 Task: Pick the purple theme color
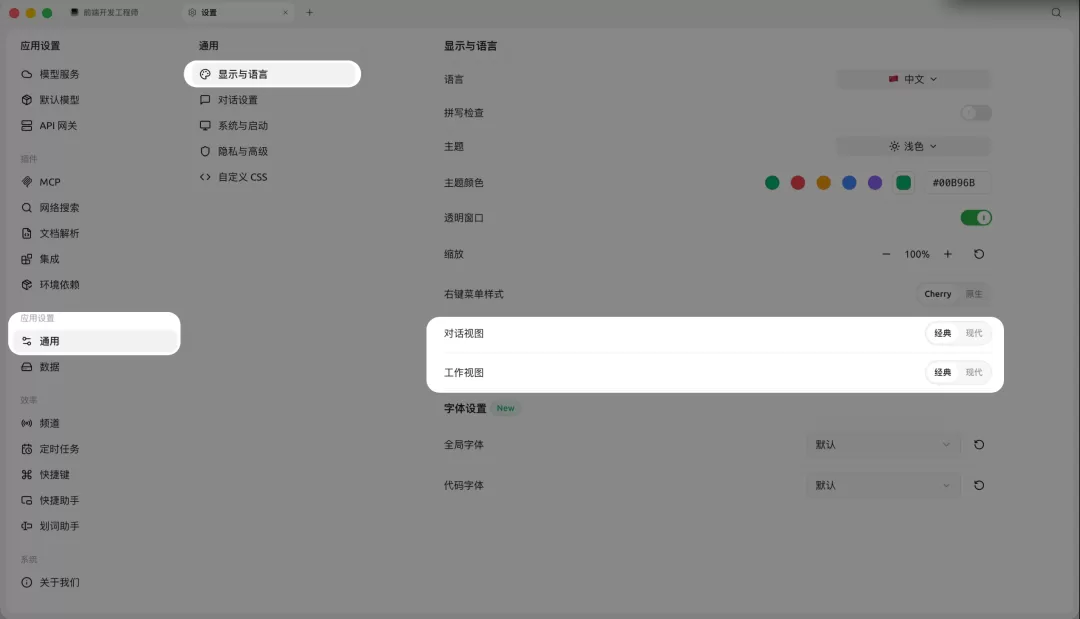875,182
